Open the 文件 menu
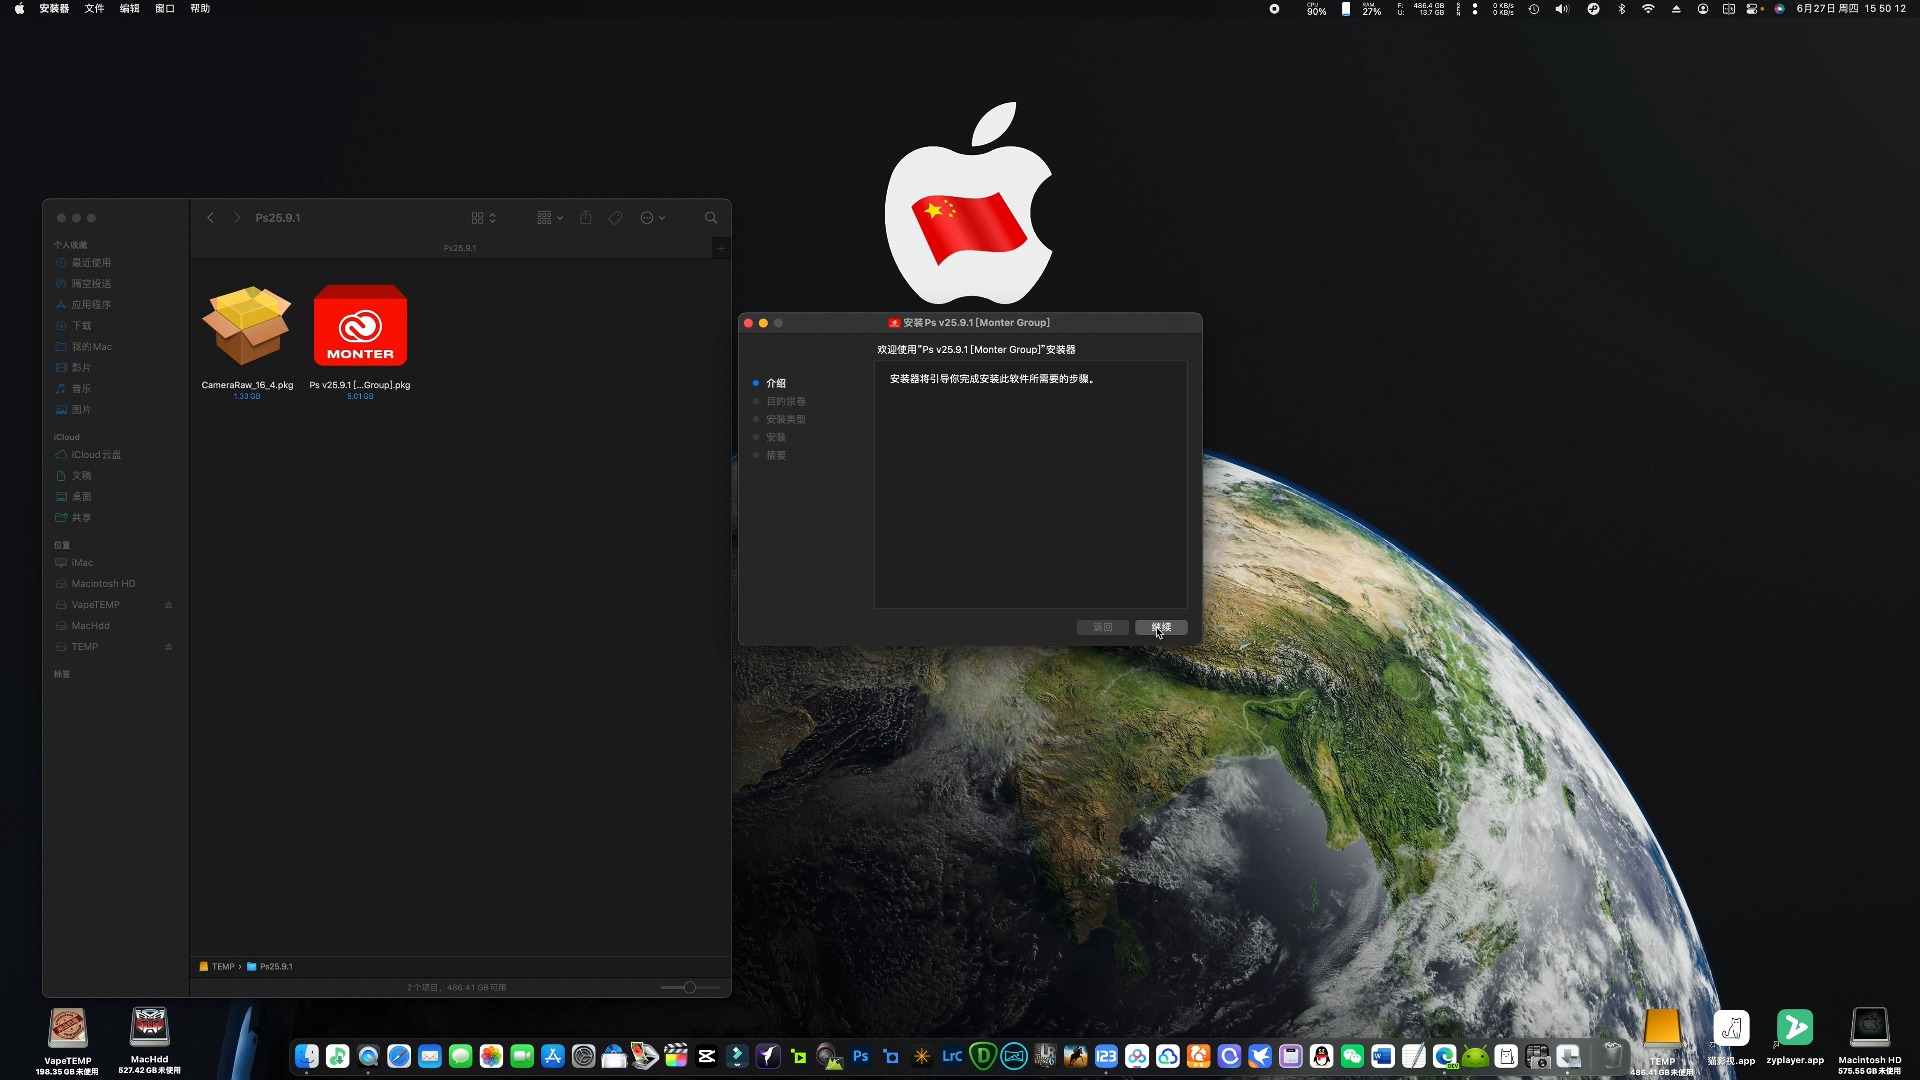Viewport: 1920px width, 1080px height. coord(94,9)
